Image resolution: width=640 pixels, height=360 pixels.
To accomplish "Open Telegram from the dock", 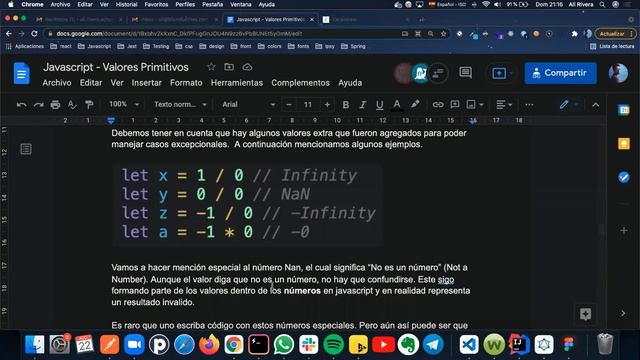I will point(433,345).
